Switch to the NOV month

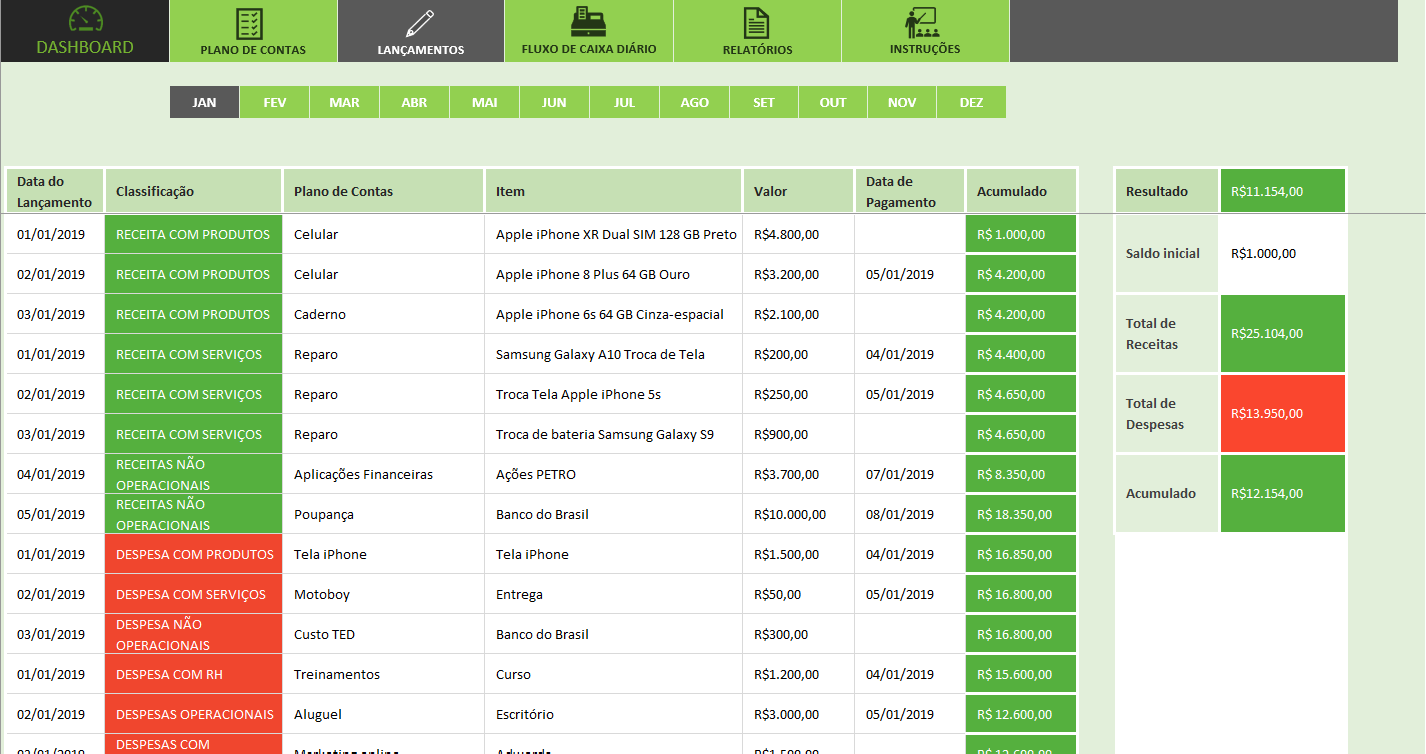[x=902, y=102]
